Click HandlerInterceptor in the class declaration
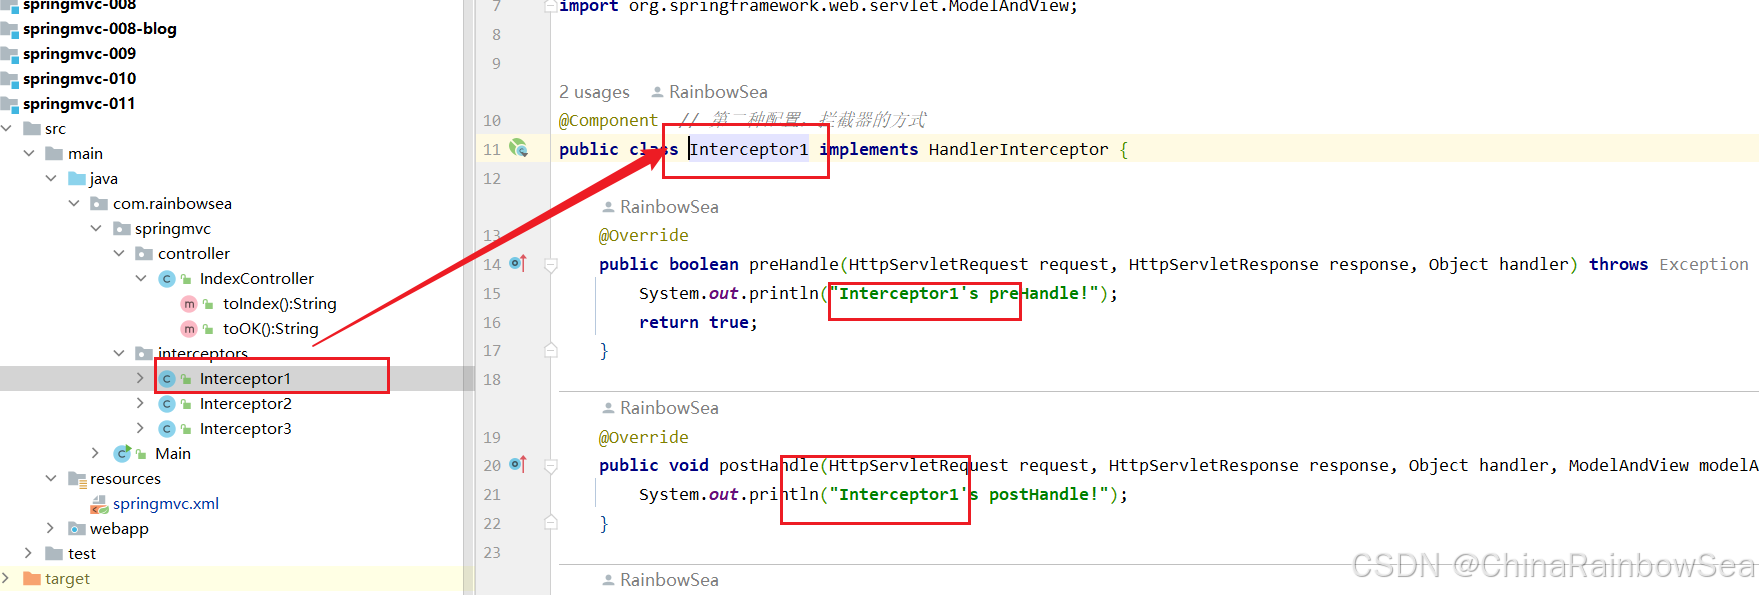Viewport: 1759px width, 595px height. (x=1018, y=149)
